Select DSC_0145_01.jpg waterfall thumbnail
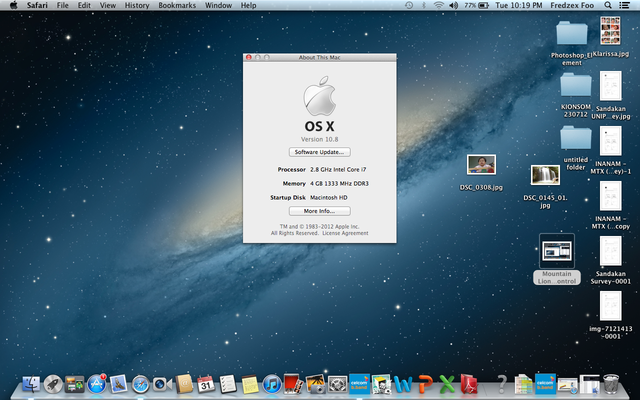 click(x=545, y=175)
